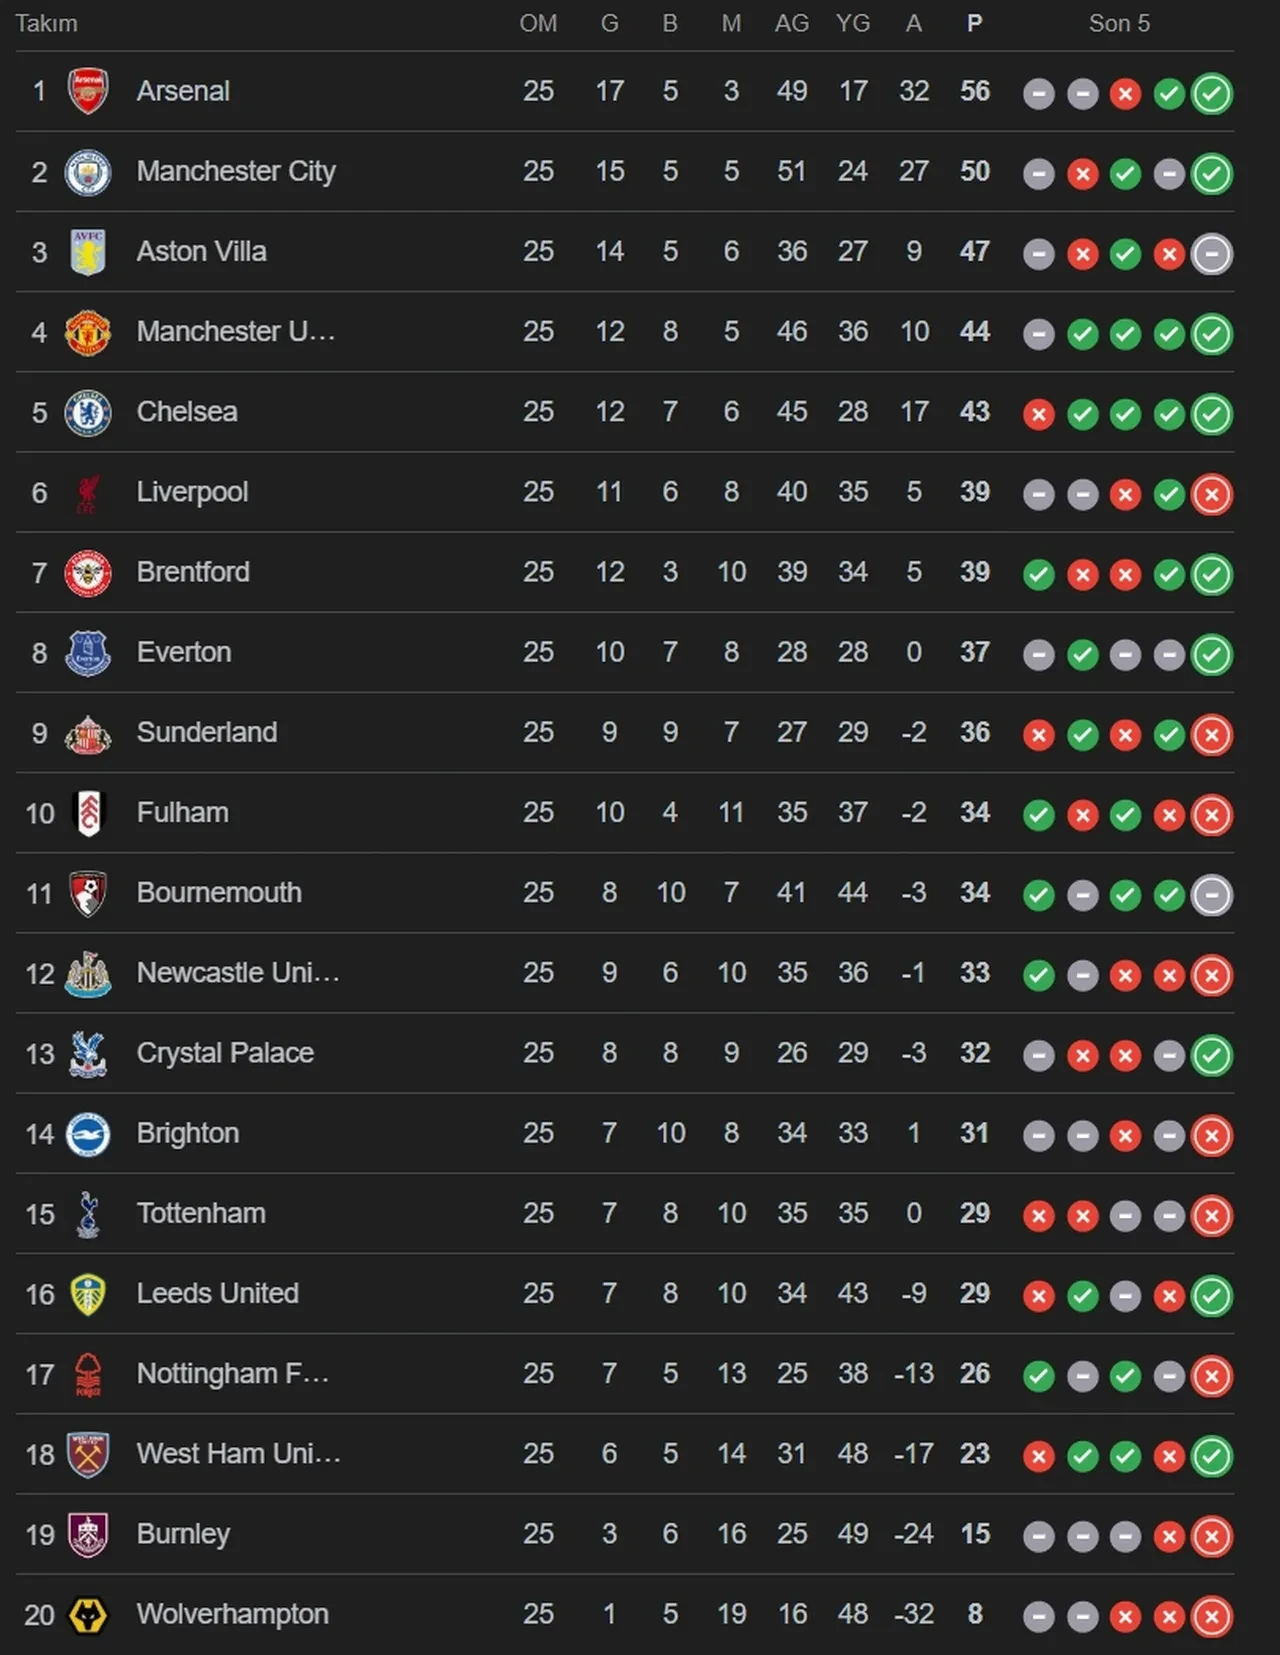
Task: Click Aston Villa's latest match draw indicator
Action: coord(1212,254)
